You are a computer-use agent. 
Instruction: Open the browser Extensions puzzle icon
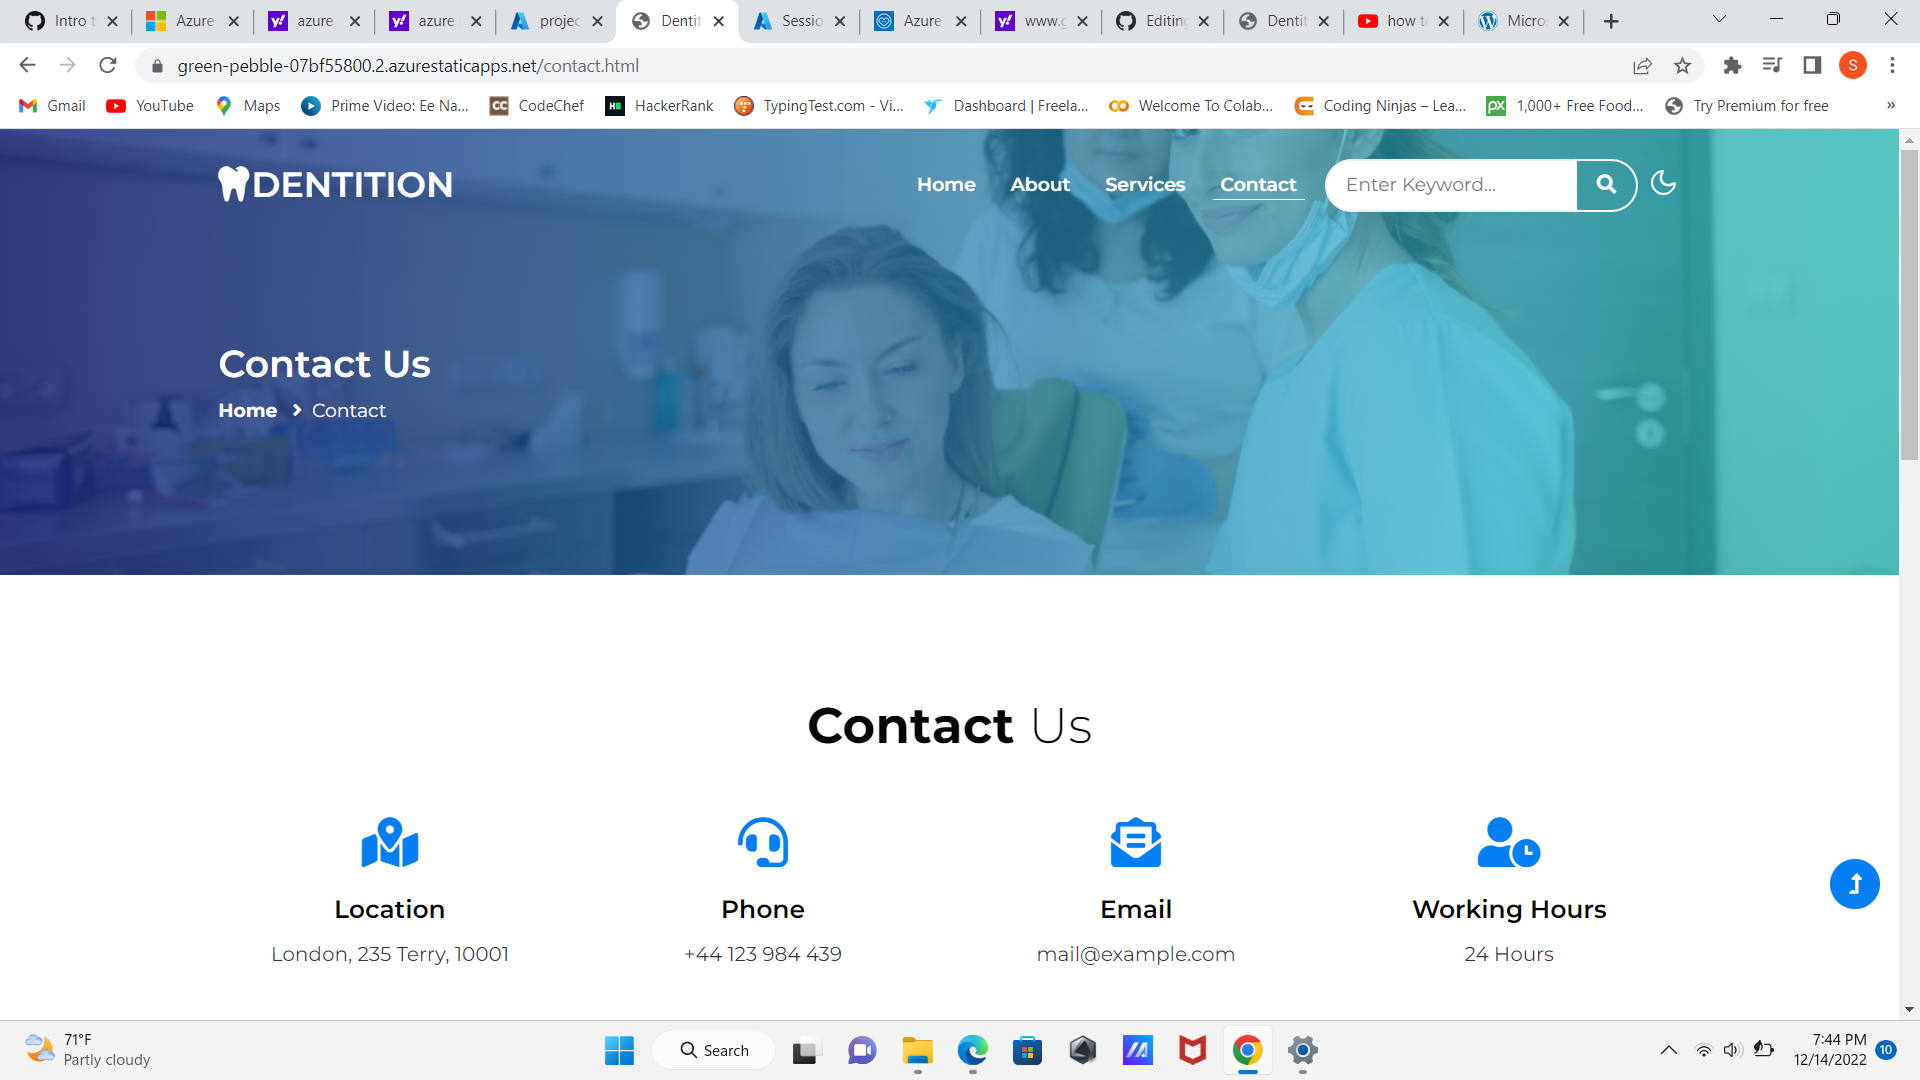[1732, 66]
